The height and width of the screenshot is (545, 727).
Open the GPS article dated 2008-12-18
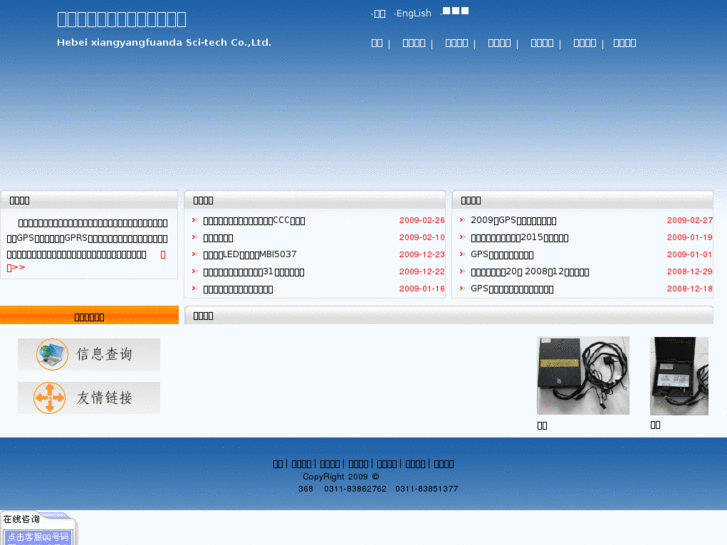click(x=512, y=289)
